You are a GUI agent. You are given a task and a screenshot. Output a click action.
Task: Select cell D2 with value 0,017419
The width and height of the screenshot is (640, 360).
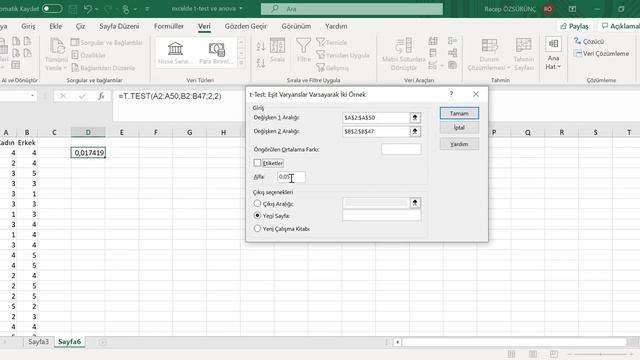coord(88,153)
